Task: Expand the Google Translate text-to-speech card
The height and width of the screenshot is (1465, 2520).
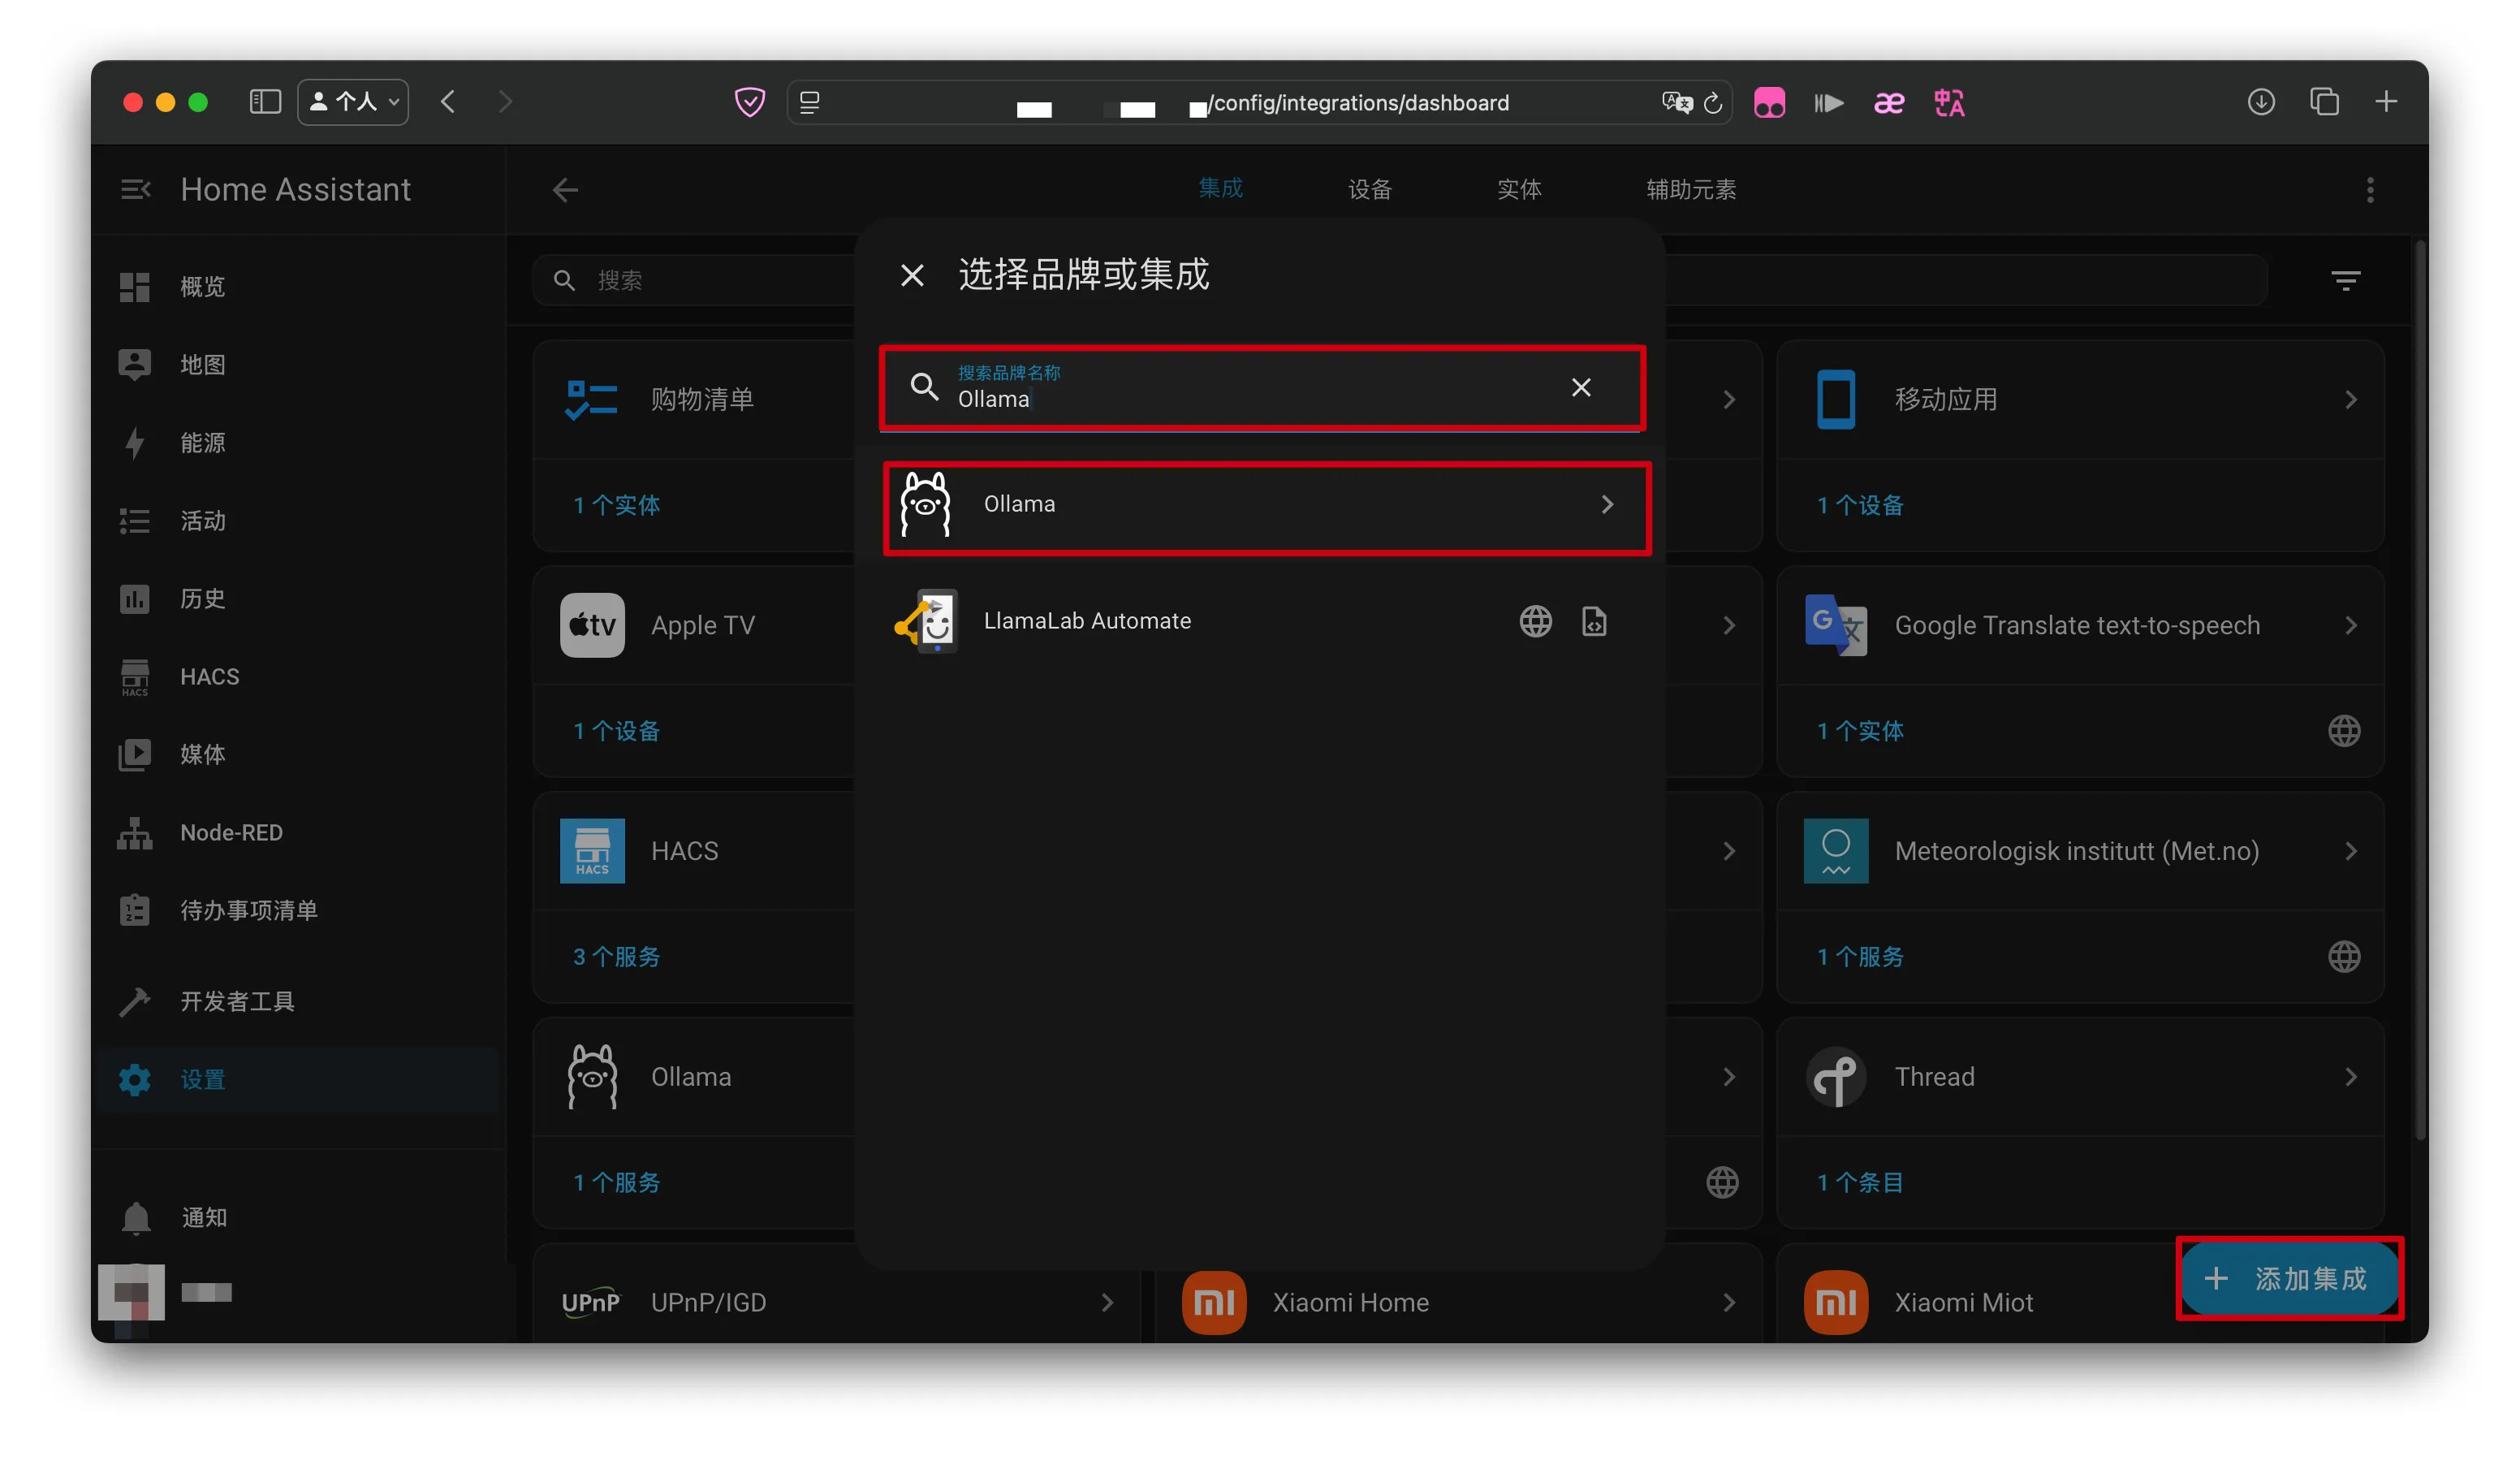Action: (x=2350, y=626)
